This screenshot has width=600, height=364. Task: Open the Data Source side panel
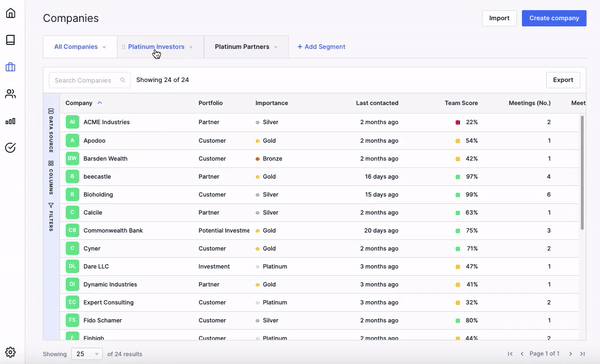[51, 130]
